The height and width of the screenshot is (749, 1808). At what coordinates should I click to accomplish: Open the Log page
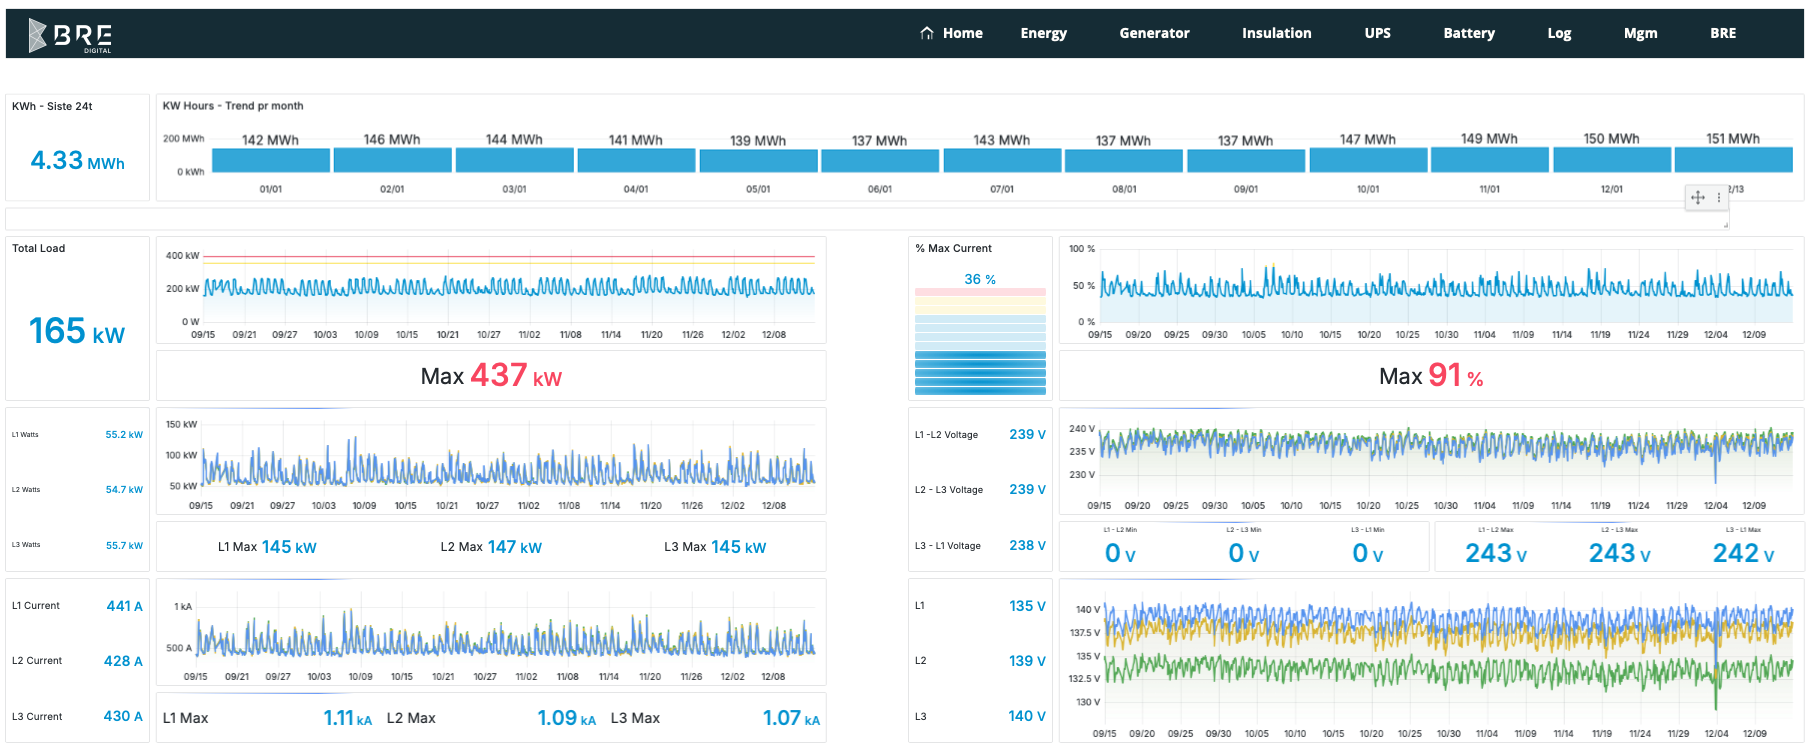click(x=1559, y=33)
